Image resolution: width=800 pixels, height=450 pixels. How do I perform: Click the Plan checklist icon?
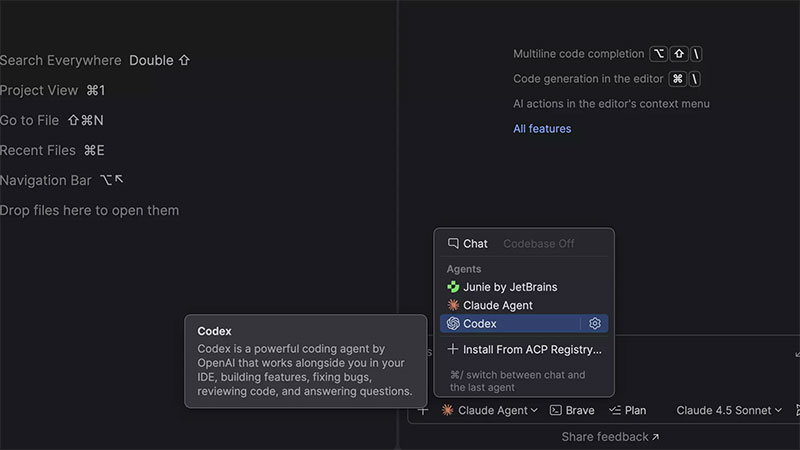click(615, 410)
